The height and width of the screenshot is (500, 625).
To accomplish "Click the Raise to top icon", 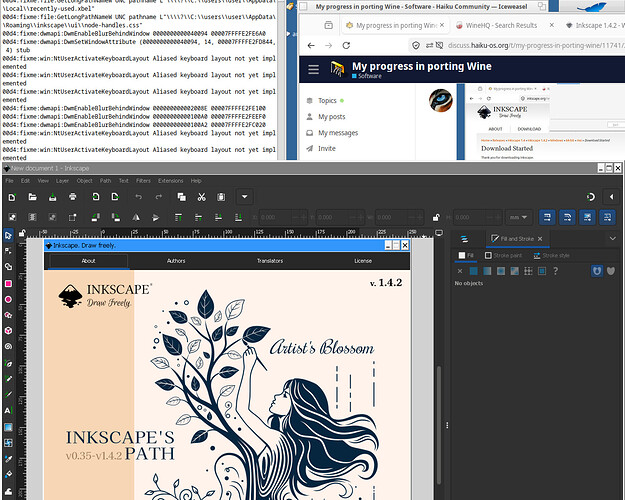I will [x=178, y=217].
